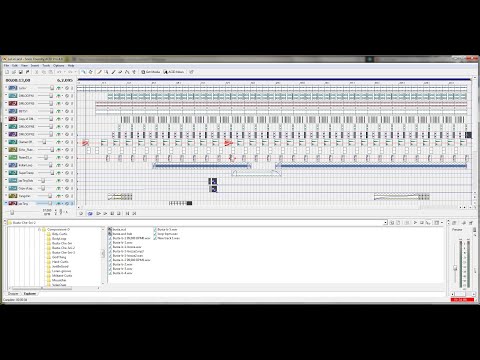Start preview with the Explorer play icon
The height and width of the screenshot is (360, 480).
click(x=415, y=223)
